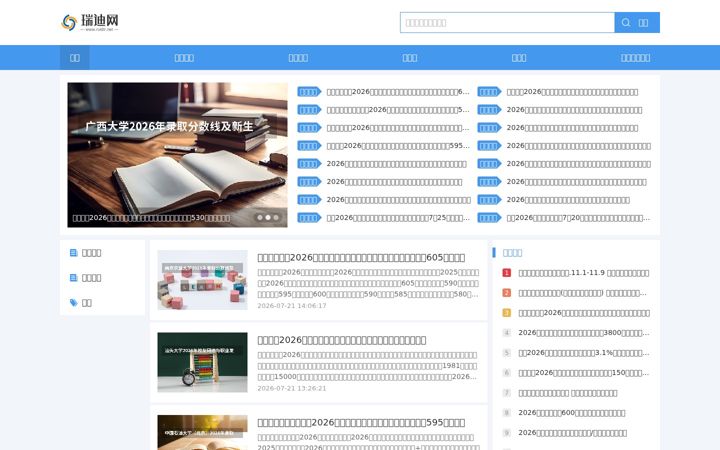Open the rank 9 item containing a slash
The height and width of the screenshot is (450, 720).
pyautogui.click(x=573, y=433)
